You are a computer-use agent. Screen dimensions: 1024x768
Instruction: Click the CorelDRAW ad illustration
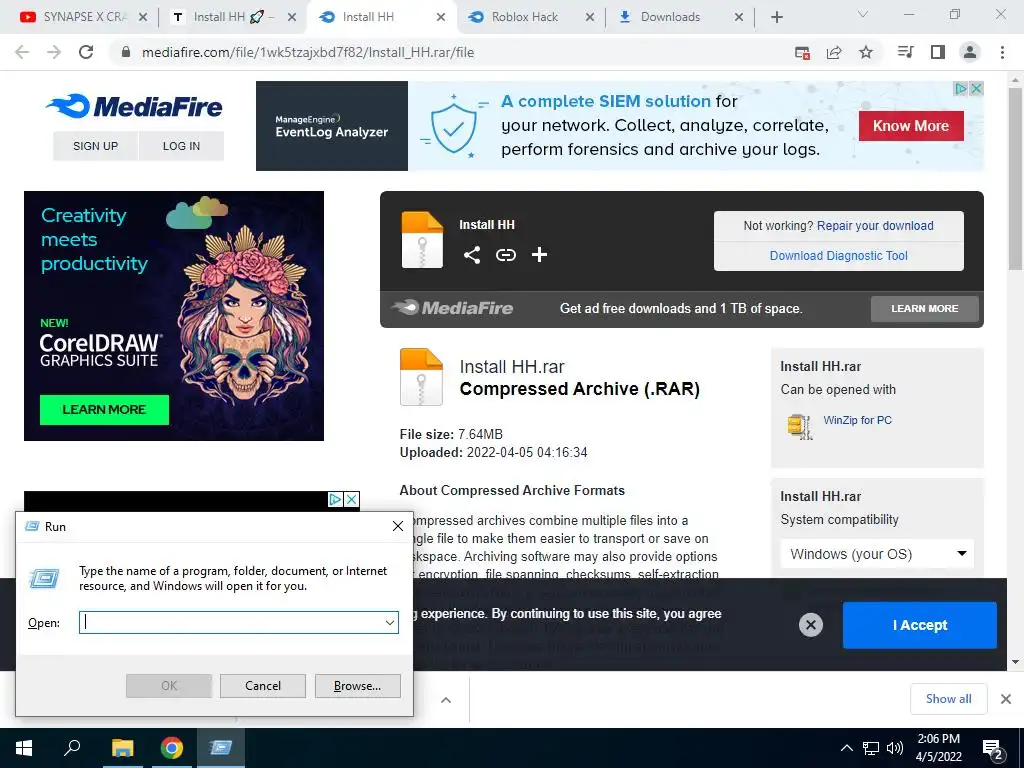(244, 315)
